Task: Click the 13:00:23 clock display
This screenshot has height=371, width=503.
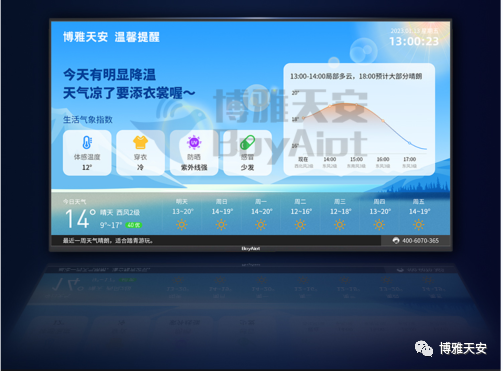Action: point(414,41)
